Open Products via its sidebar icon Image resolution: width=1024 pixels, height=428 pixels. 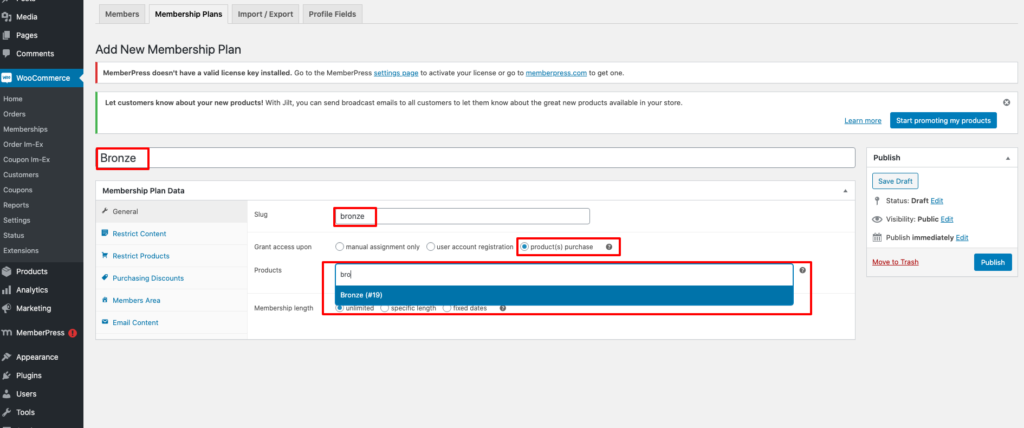pyautogui.click(x=7, y=271)
